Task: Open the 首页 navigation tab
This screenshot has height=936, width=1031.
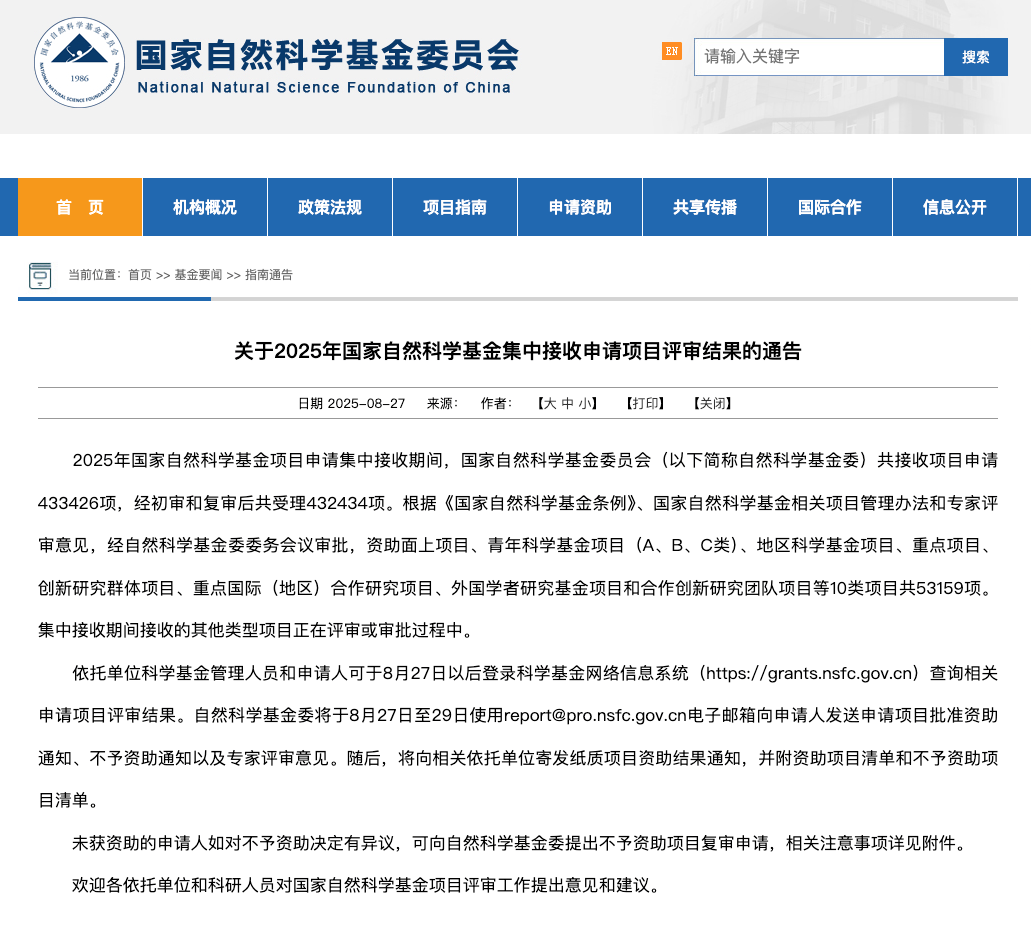Action: (x=80, y=207)
